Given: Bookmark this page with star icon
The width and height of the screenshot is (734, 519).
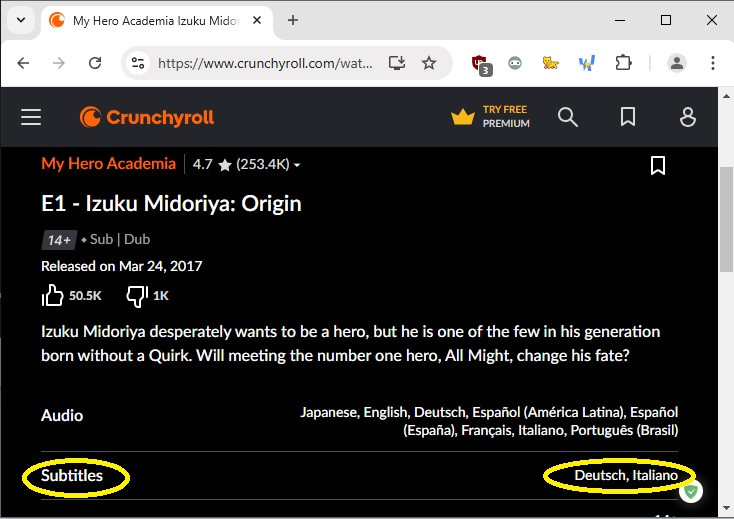Looking at the screenshot, I should click(x=429, y=63).
